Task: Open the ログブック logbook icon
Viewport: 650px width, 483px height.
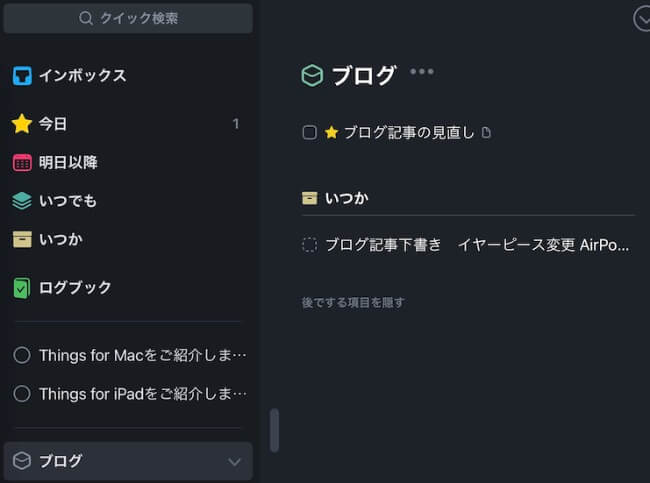Action: click(x=22, y=288)
